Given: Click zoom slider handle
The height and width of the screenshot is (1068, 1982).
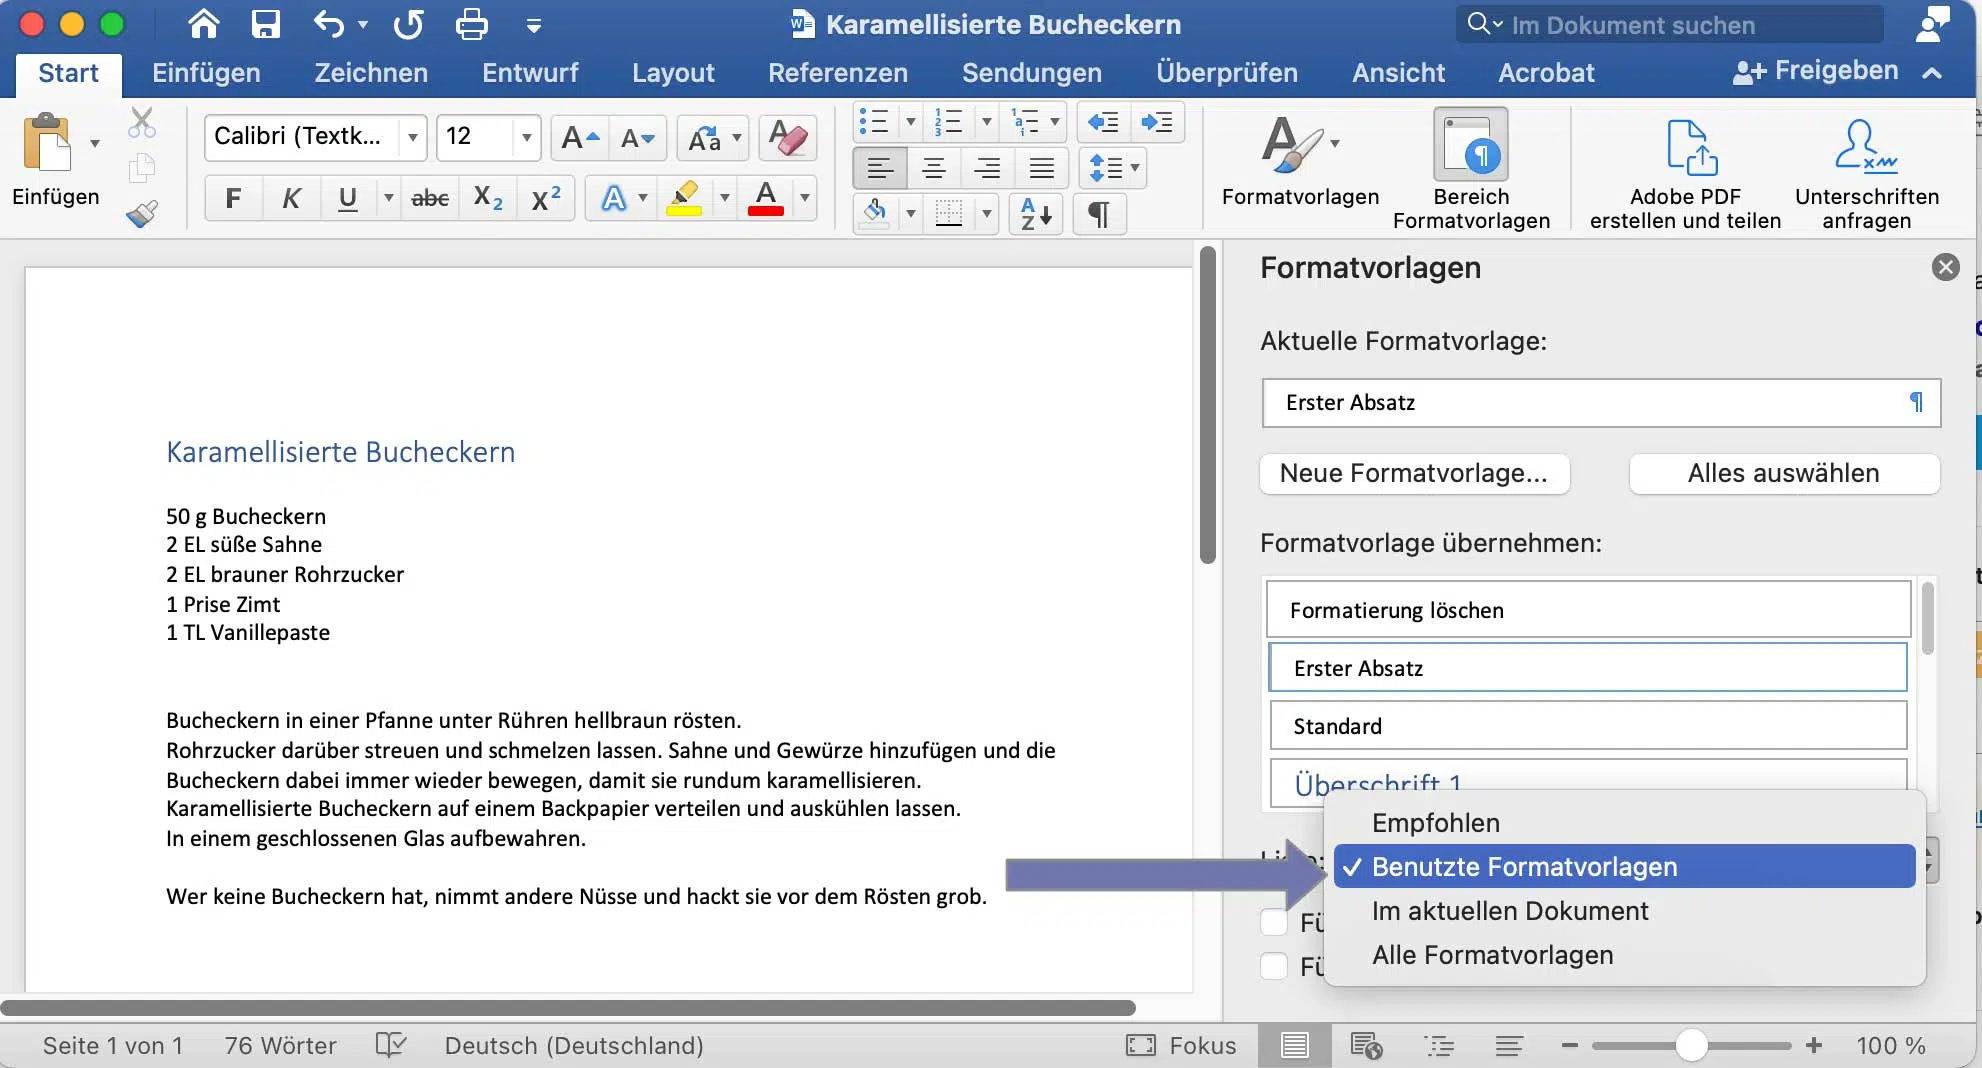Looking at the screenshot, I should click(x=1691, y=1046).
